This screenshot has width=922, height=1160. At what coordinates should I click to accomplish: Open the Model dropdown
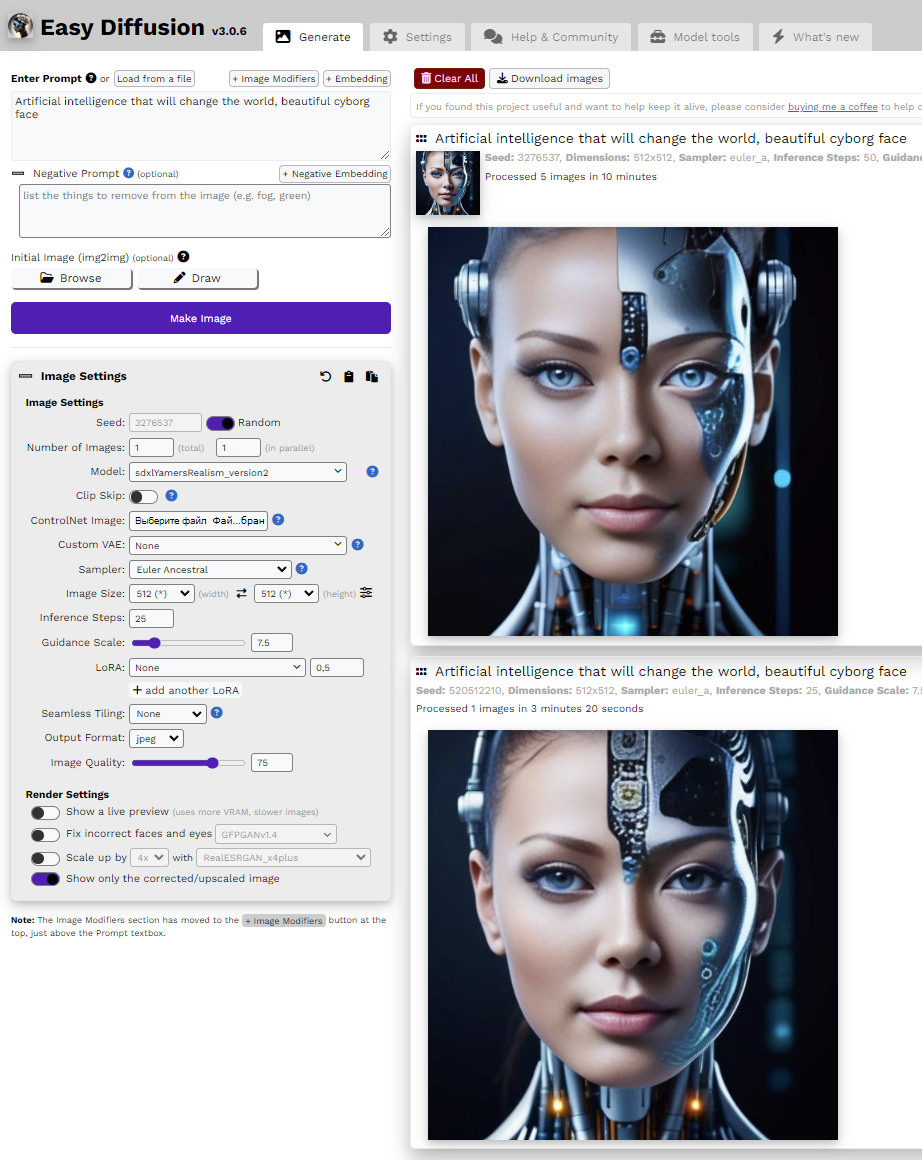click(x=237, y=472)
